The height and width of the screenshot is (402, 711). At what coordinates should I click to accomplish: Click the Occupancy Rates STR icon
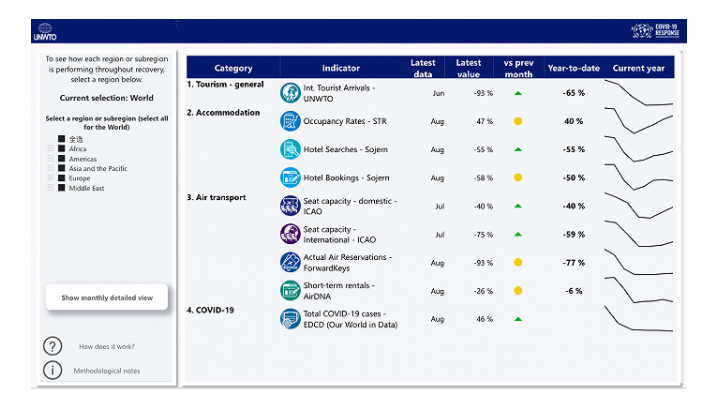[290, 121]
